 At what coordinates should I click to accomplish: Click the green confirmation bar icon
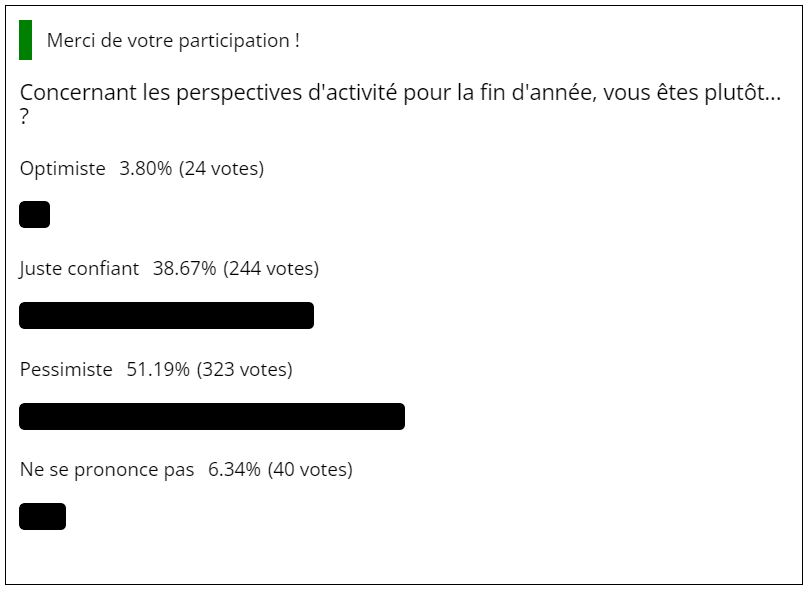[x=25, y=40]
